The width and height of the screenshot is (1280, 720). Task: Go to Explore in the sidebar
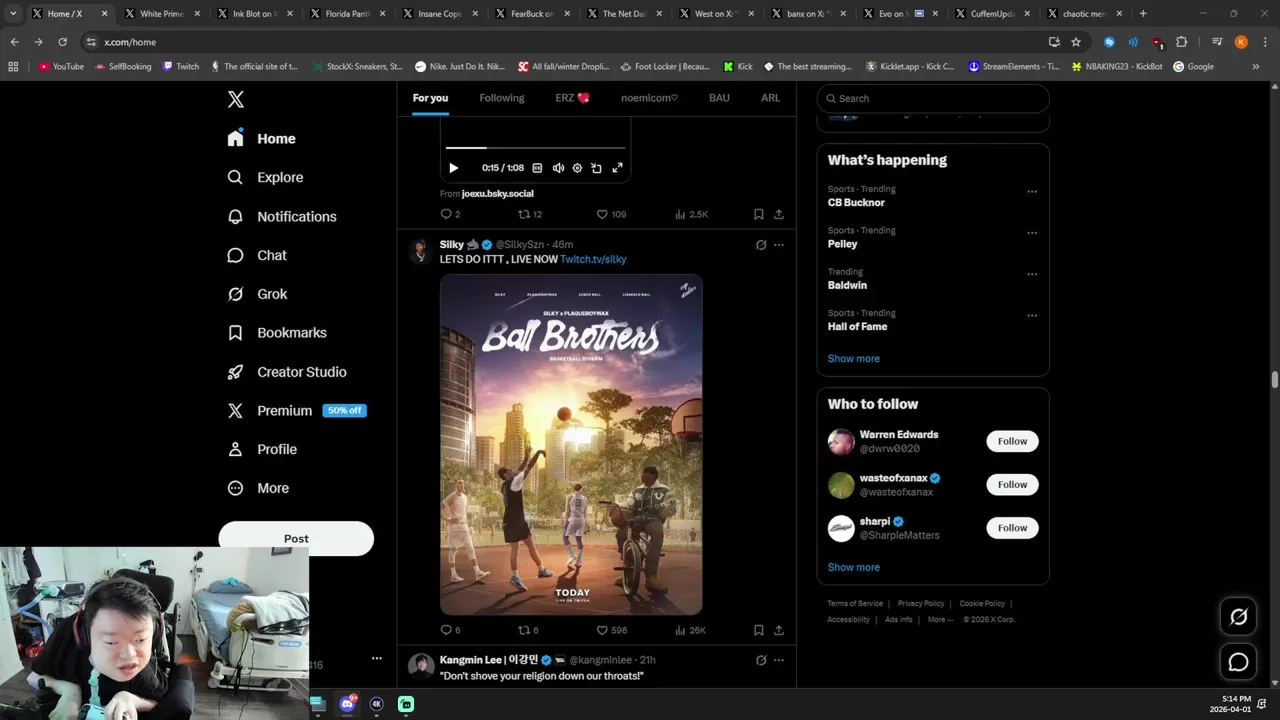point(266,177)
